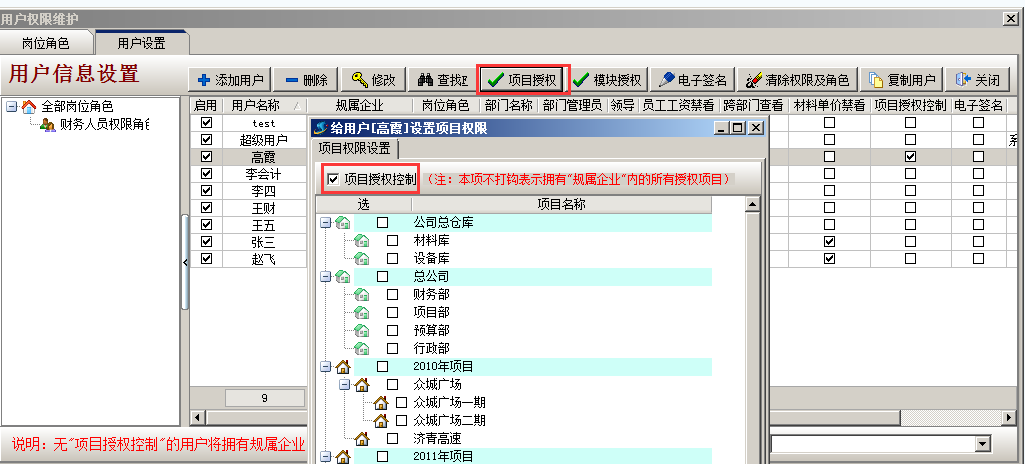Viewport: 1025px width, 464px height.
Task: Tick the 财务部 checkbox
Action: coord(393,294)
